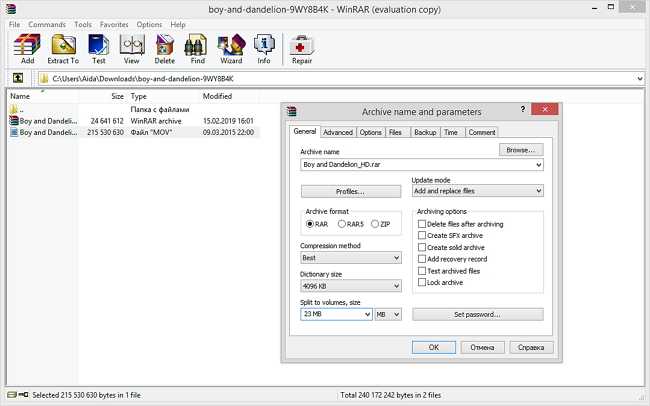Open the Wizard toolbar icon

tap(231, 49)
